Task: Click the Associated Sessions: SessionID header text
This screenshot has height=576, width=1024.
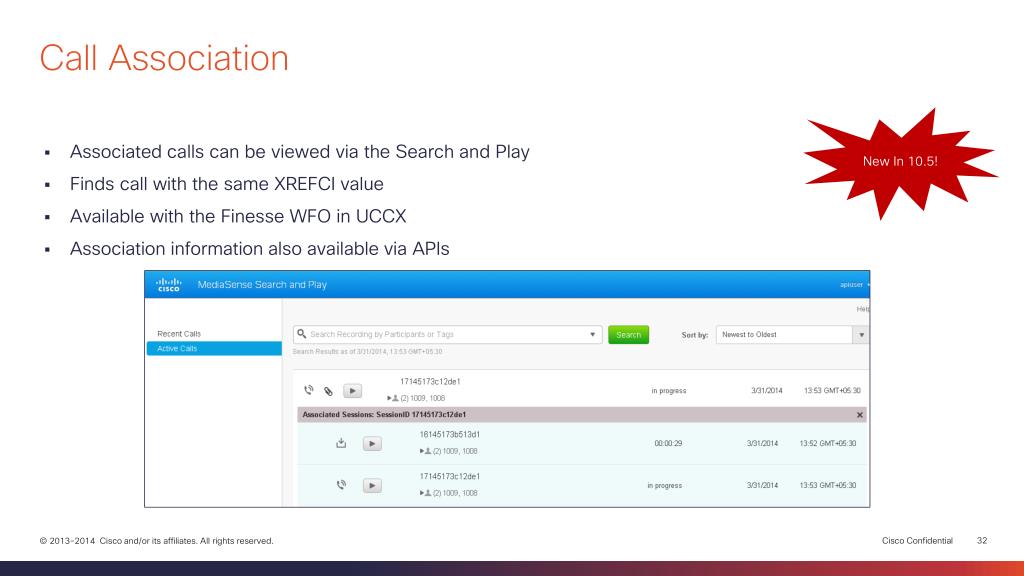Action: (x=384, y=415)
